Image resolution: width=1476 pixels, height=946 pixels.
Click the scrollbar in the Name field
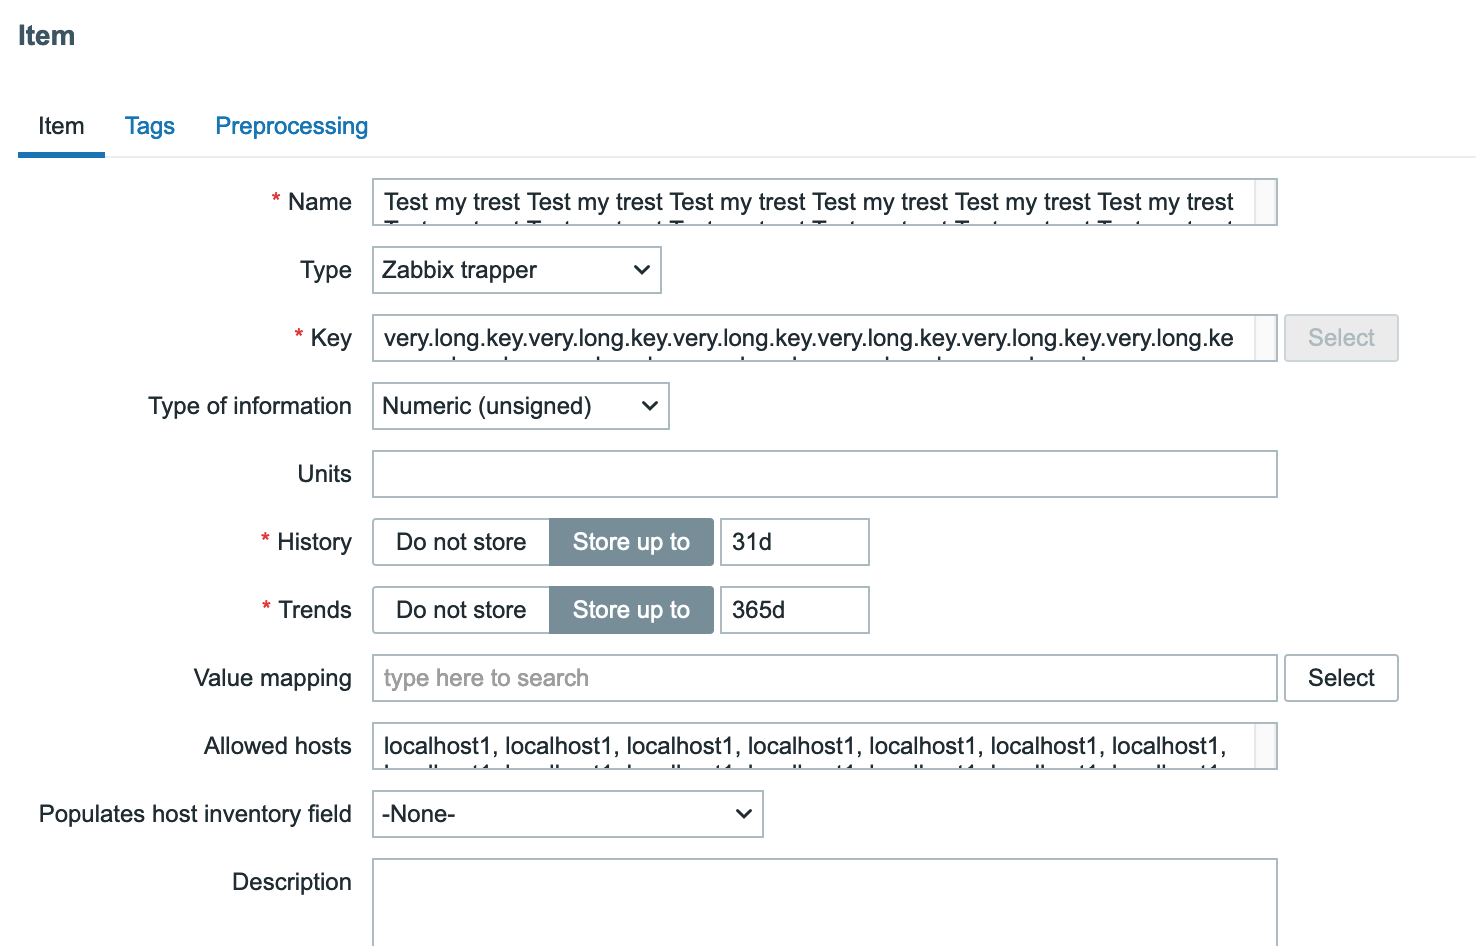1266,202
